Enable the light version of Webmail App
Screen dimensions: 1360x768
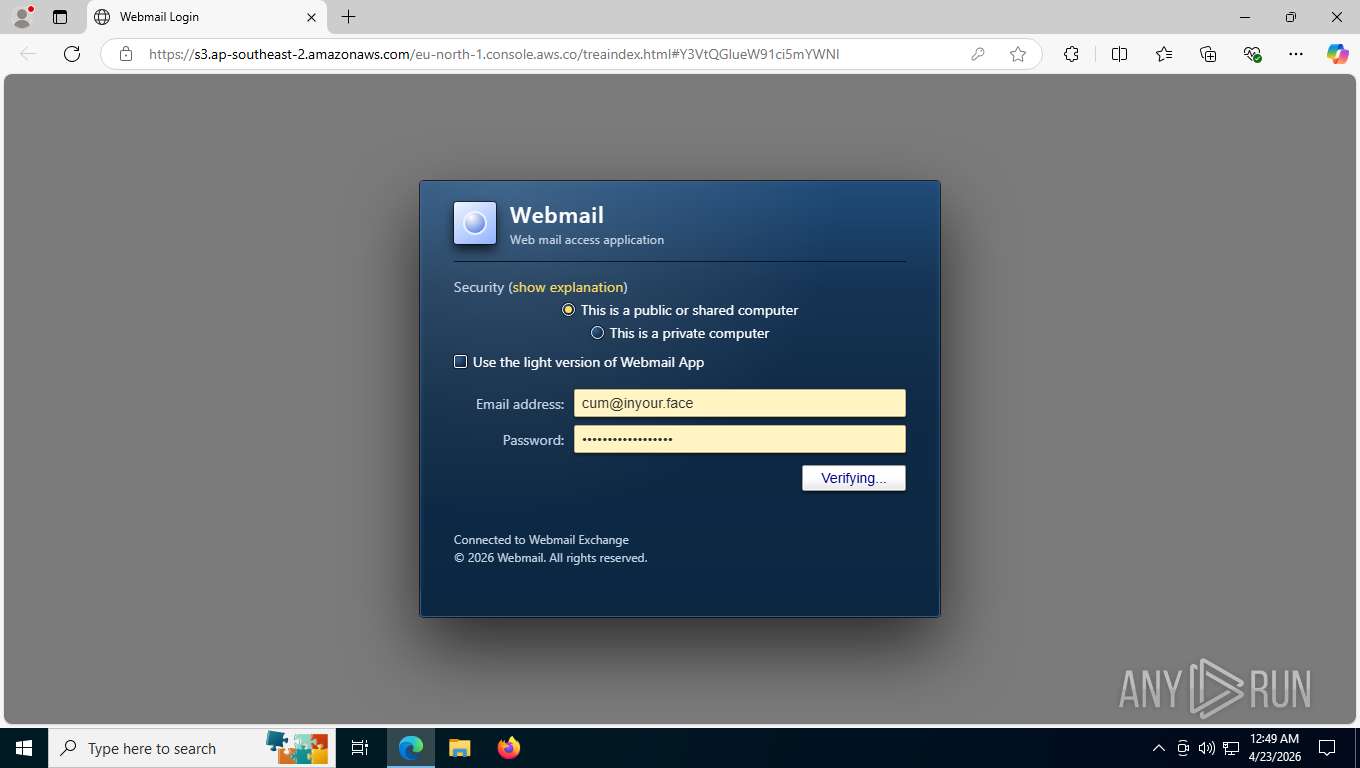point(460,362)
